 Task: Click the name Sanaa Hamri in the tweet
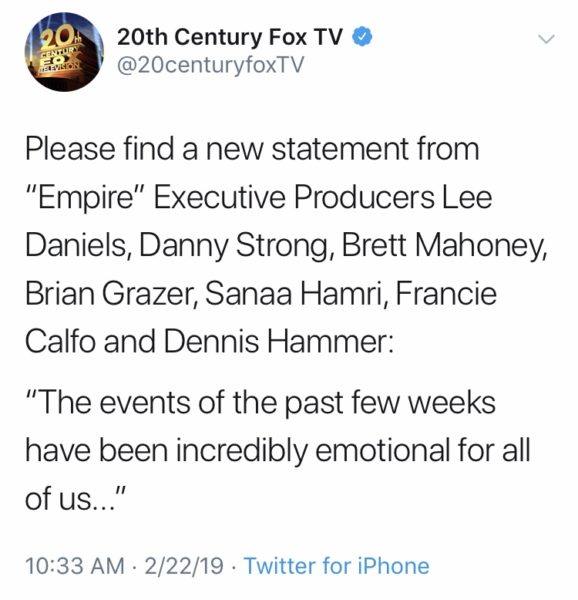tap(295, 293)
